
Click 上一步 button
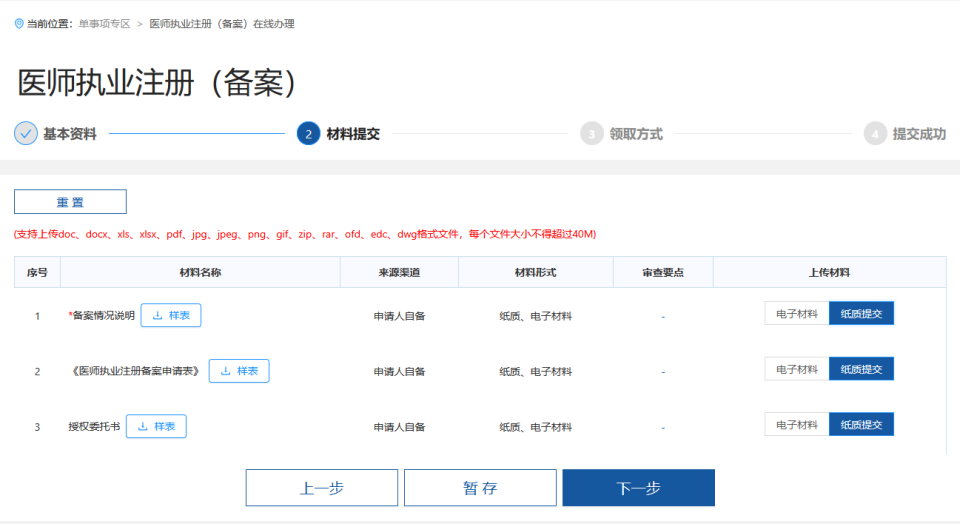point(322,488)
